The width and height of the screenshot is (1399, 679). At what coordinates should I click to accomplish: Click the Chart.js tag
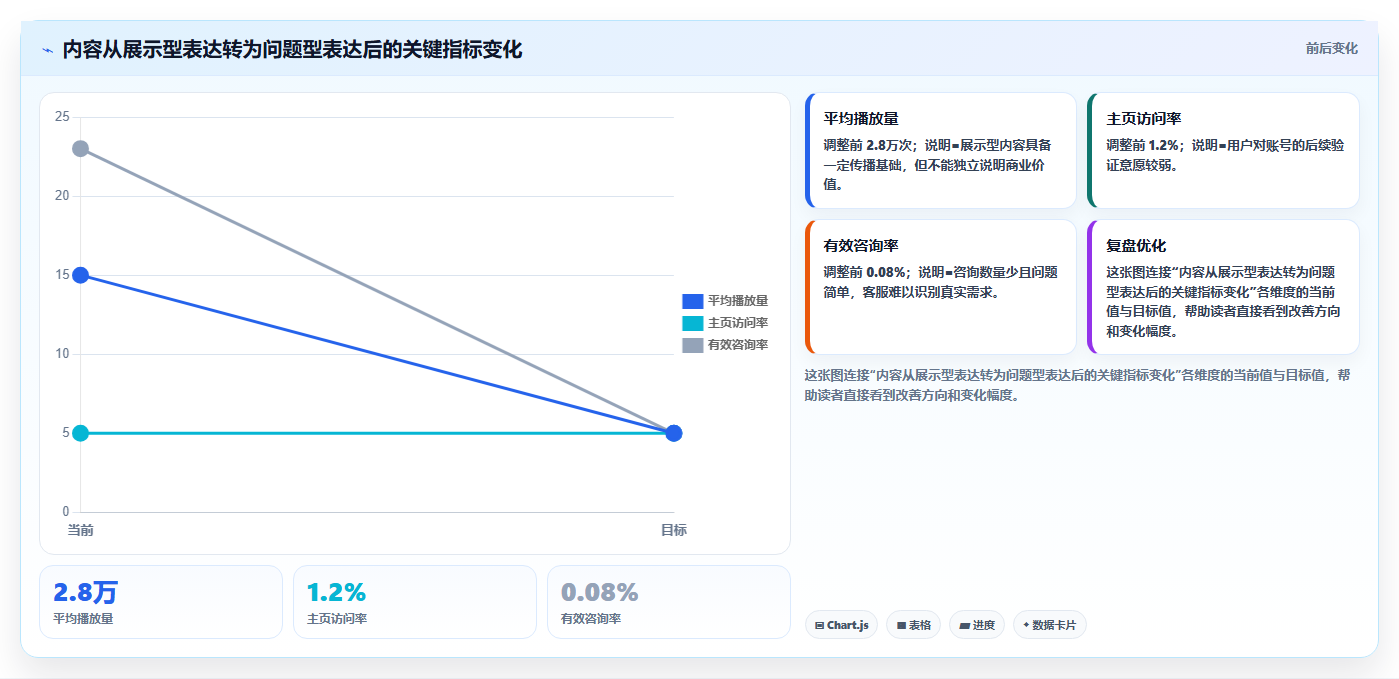click(841, 625)
